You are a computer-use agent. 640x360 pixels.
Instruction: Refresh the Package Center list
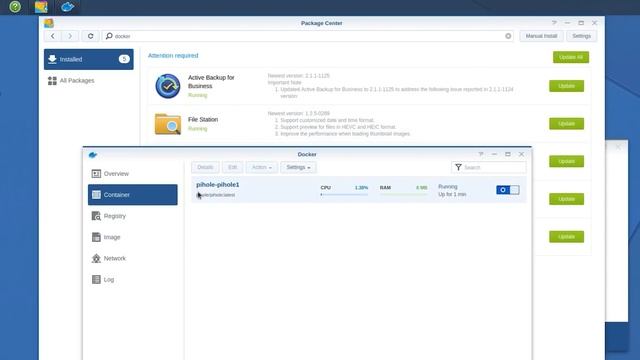coord(90,36)
